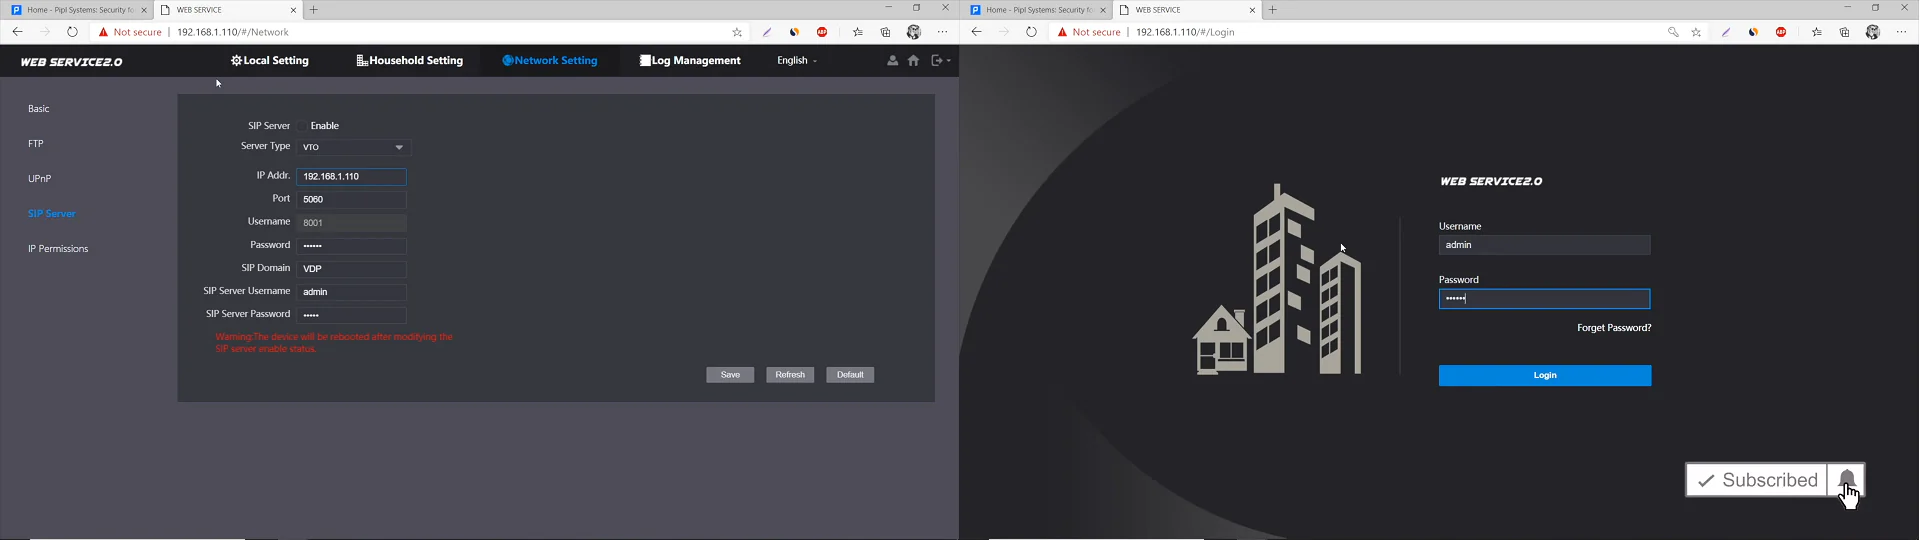Open Favorites list in the right browser
Viewport: 1920px width, 540px height.
[1816, 32]
